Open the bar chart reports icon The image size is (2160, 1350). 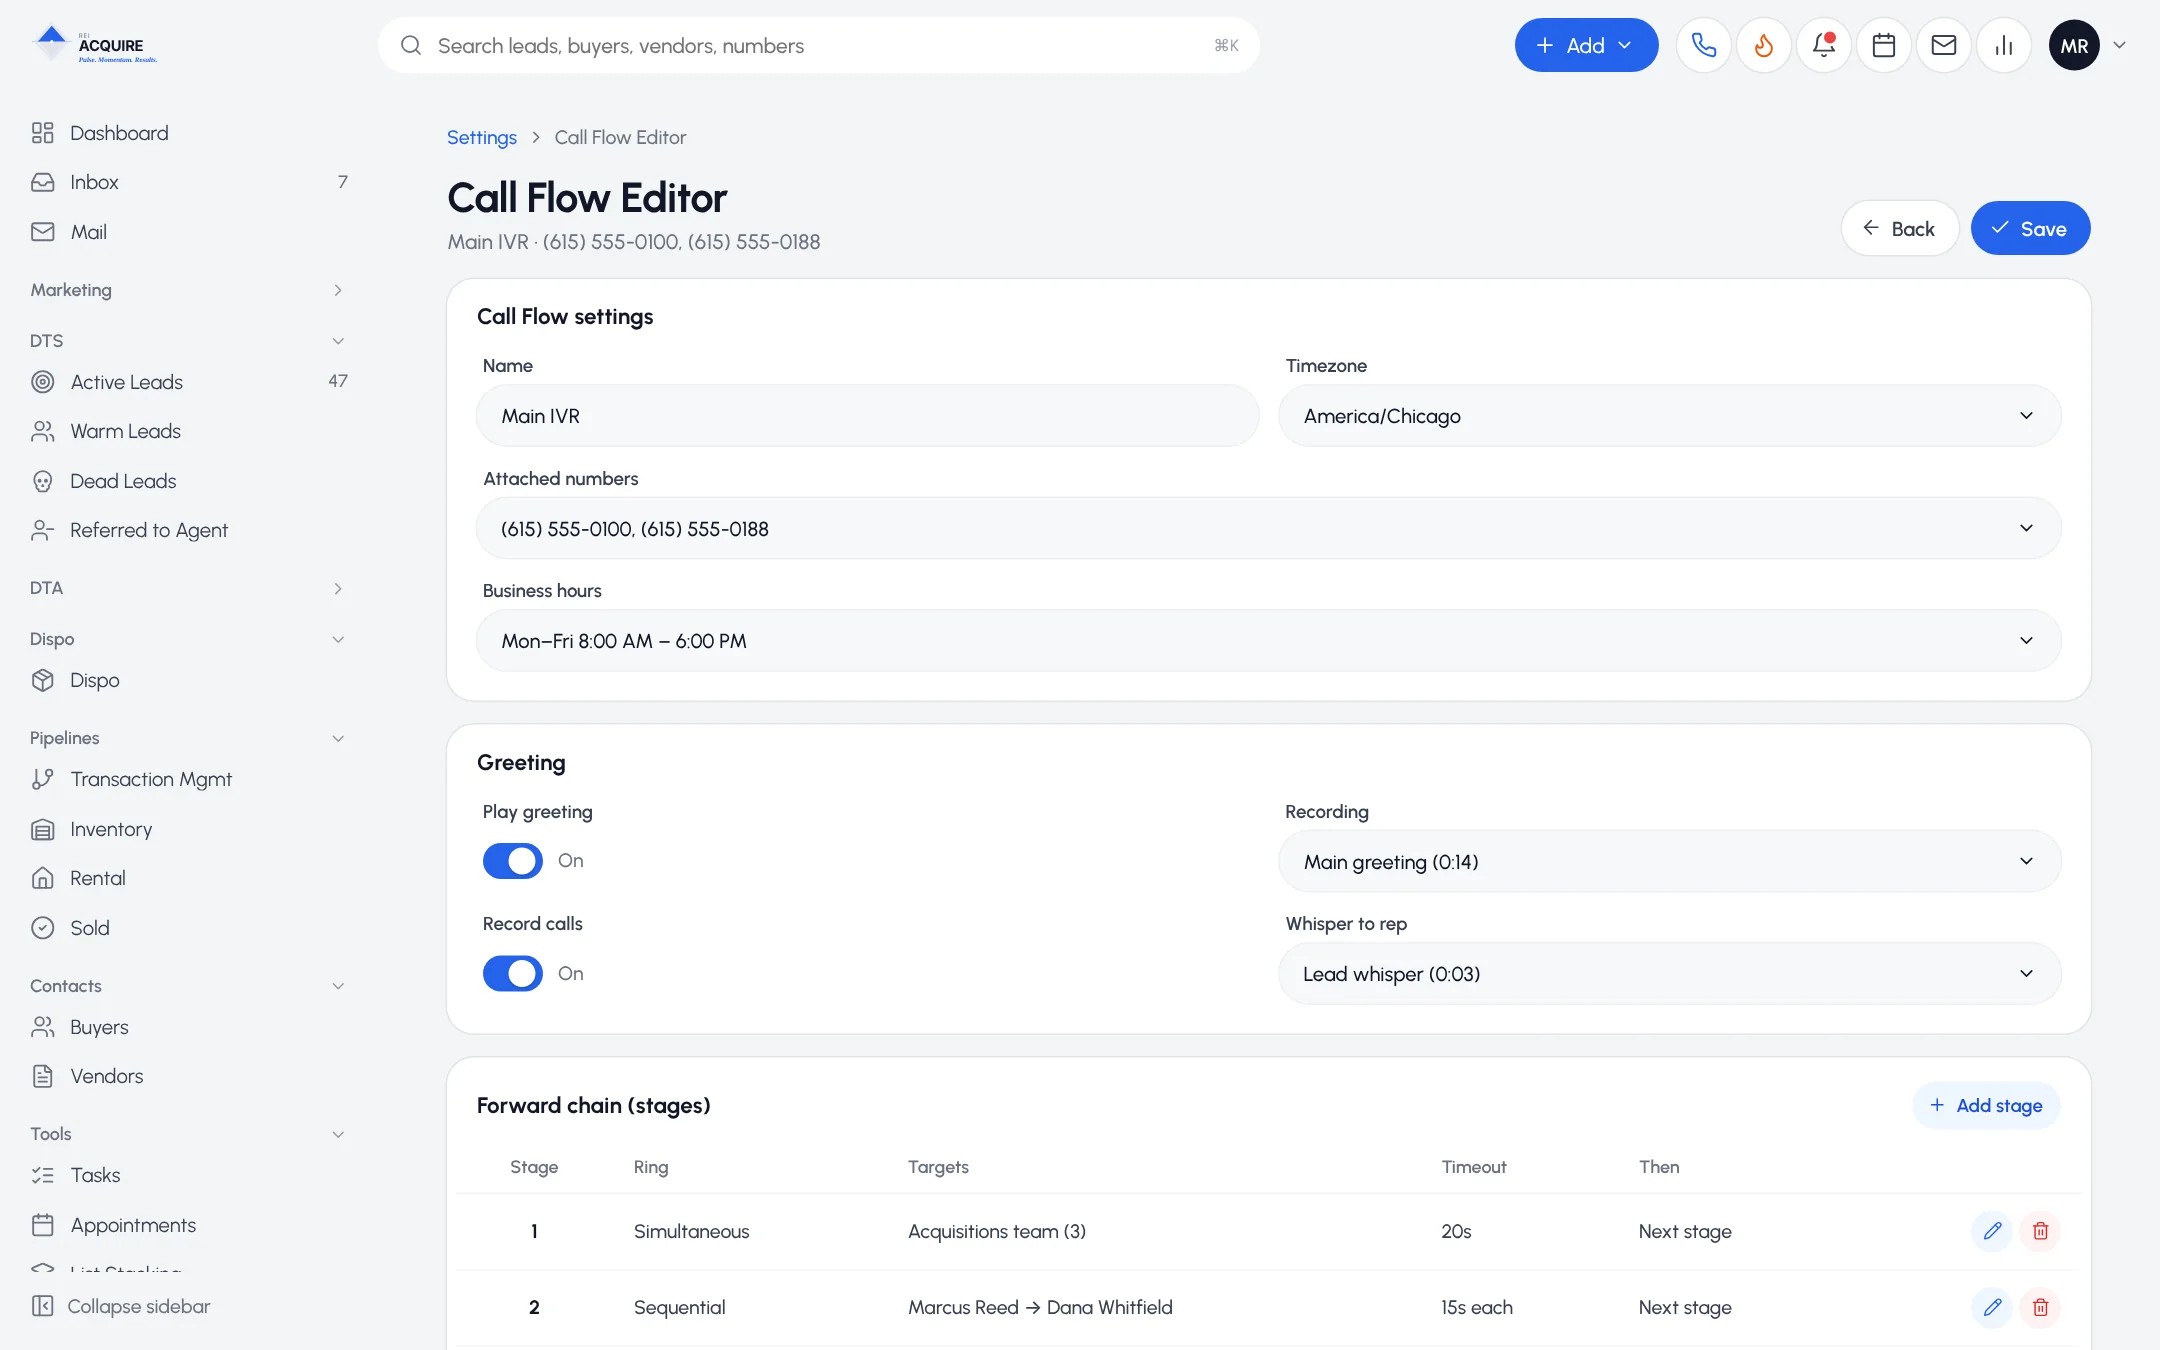(2004, 45)
